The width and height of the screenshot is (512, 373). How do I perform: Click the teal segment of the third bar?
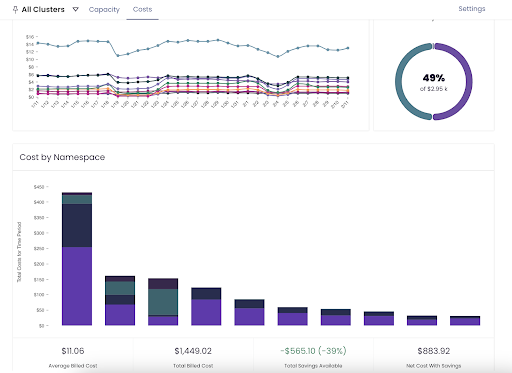pyautogui.click(x=163, y=302)
